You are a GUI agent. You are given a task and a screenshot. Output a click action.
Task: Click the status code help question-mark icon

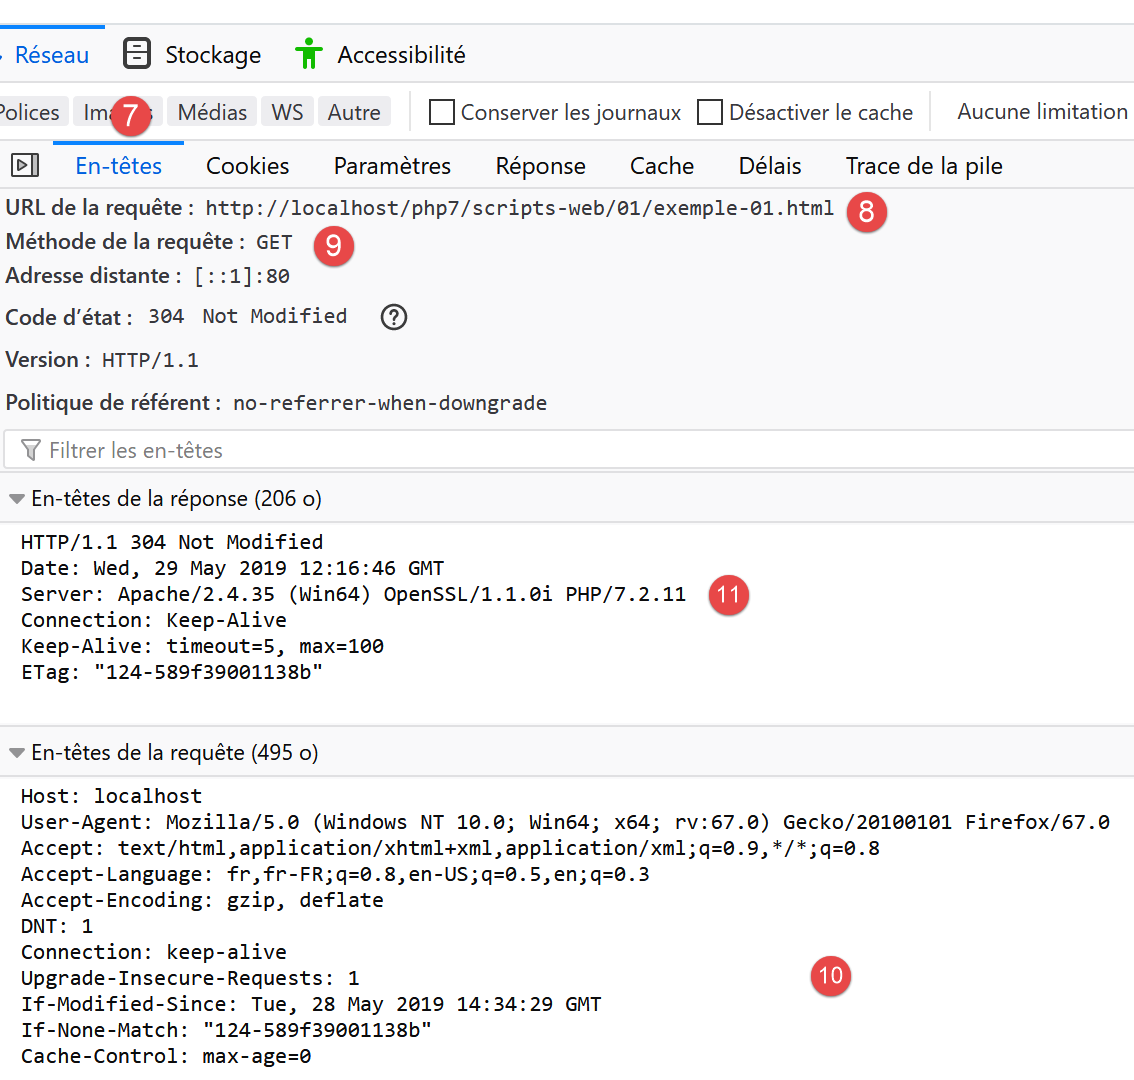pyautogui.click(x=394, y=317)
